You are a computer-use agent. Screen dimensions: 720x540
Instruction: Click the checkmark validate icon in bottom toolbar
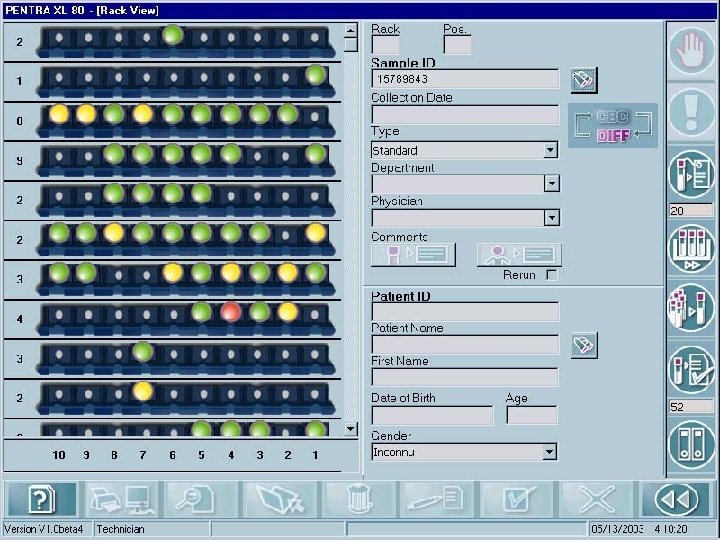click(518, 500)
